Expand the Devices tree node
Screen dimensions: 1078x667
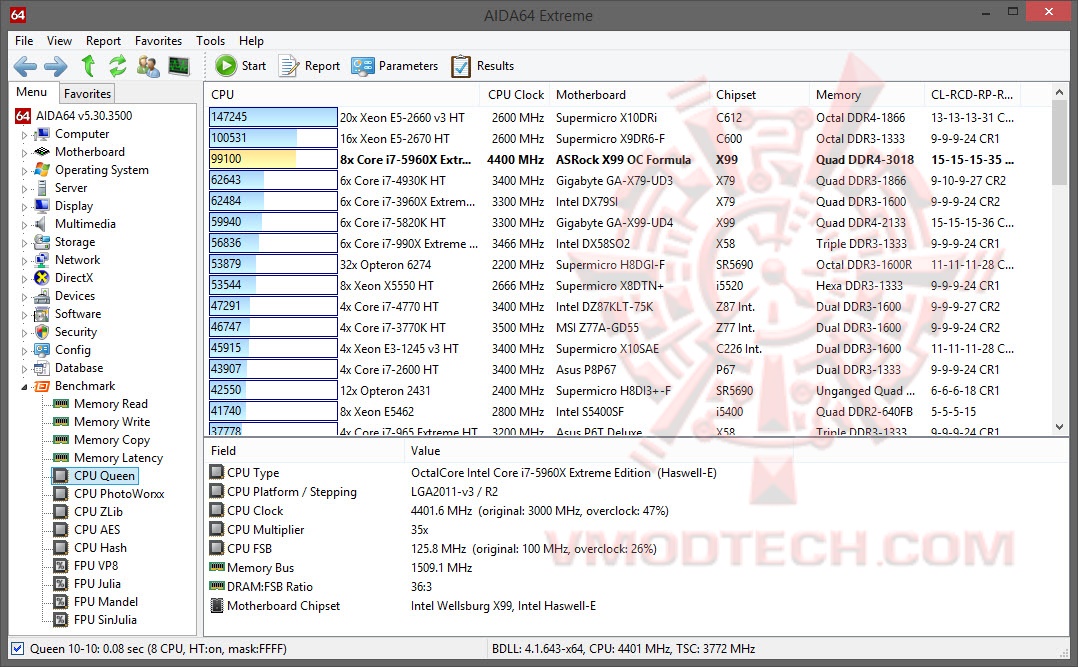coord(25,296)
